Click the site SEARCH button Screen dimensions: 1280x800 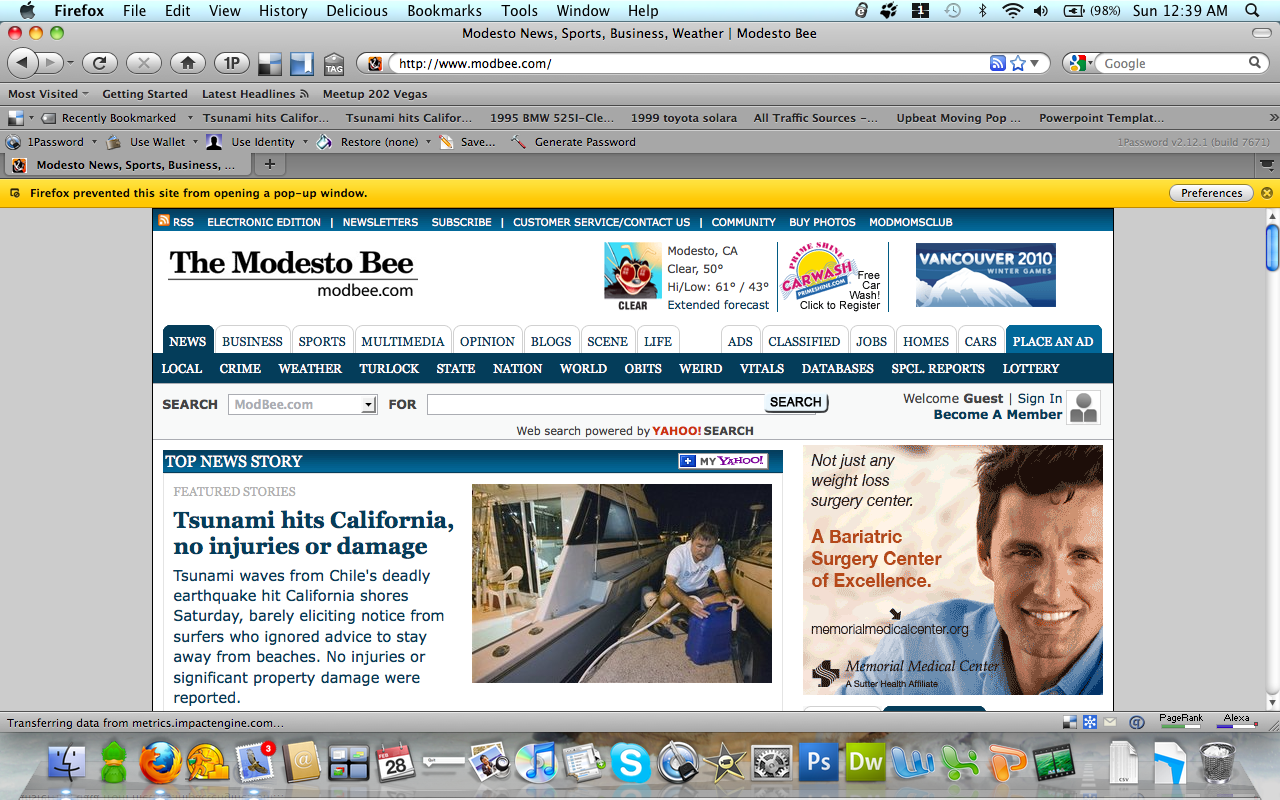click(796, 402)
